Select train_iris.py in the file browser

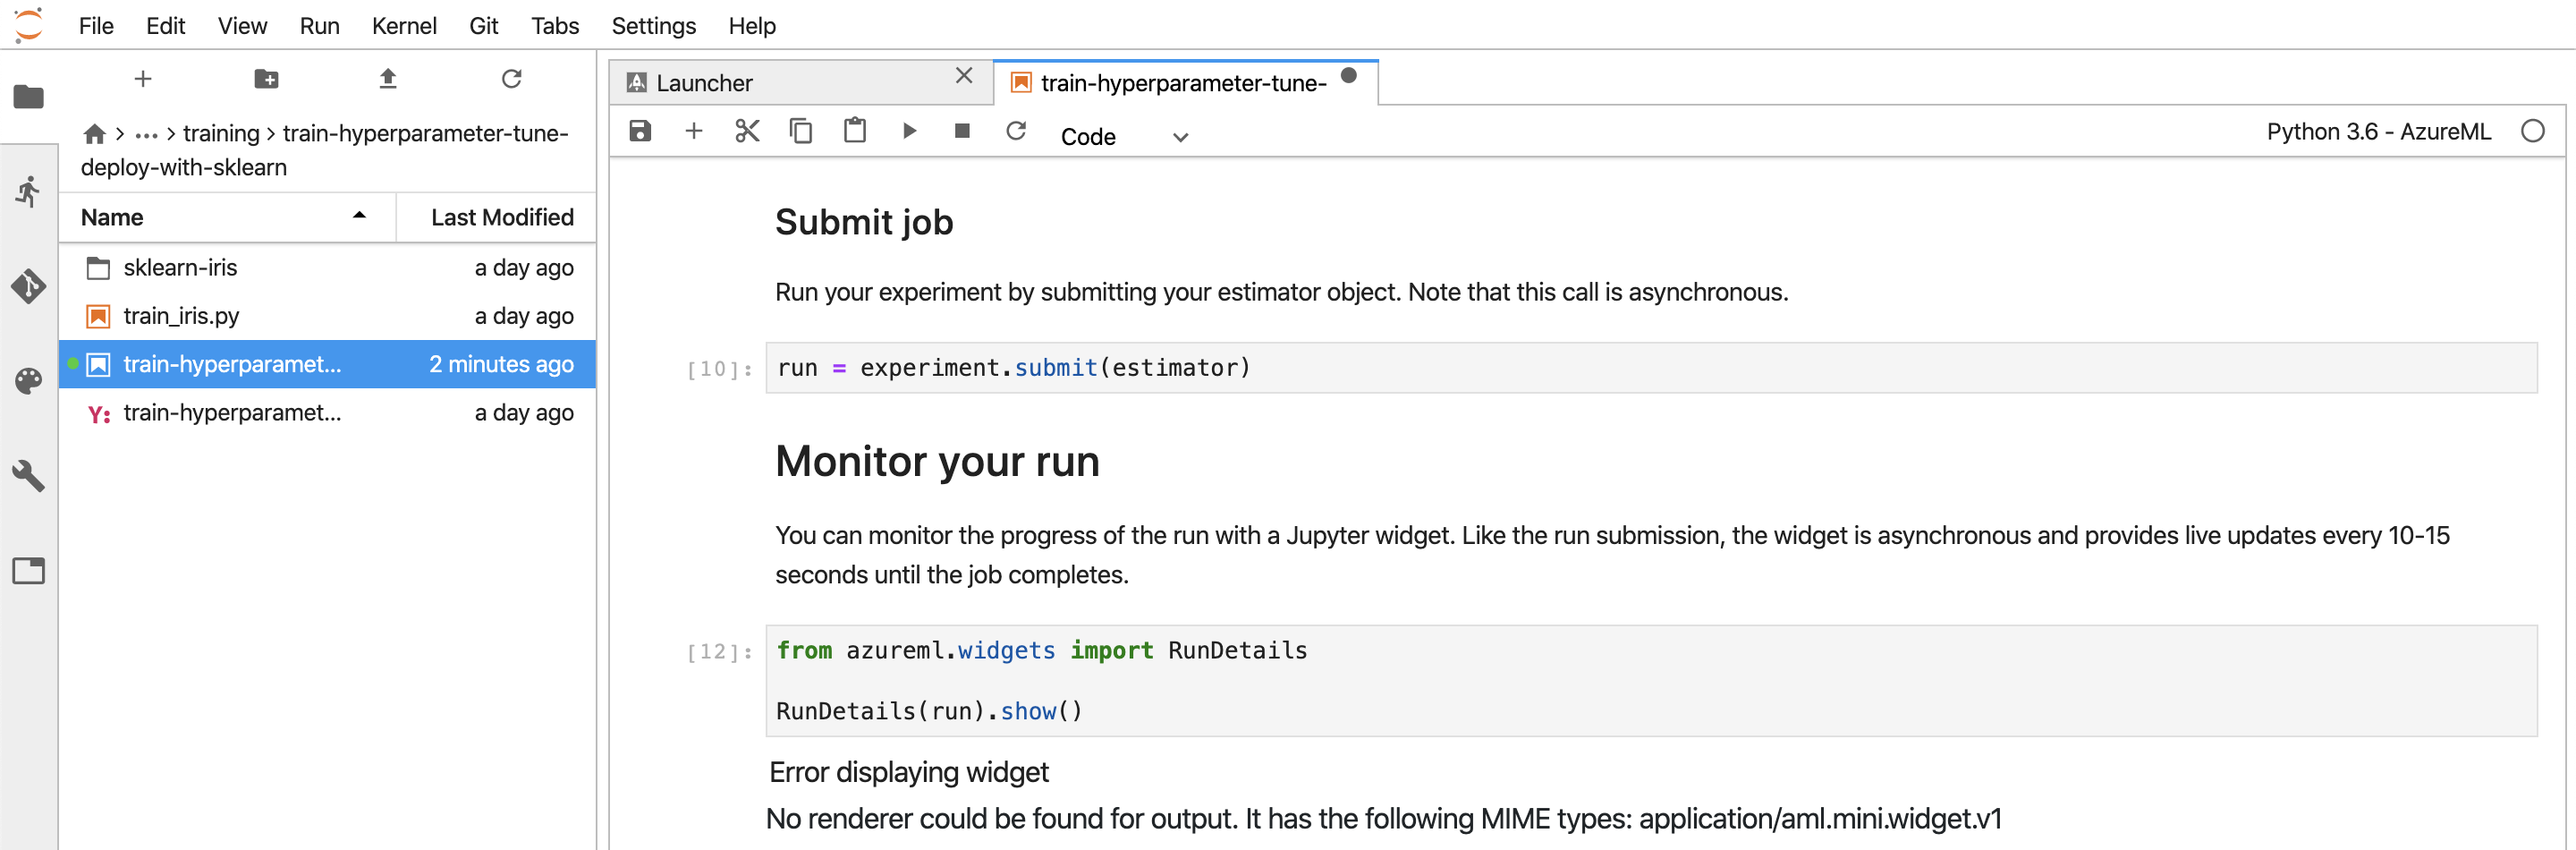(181, 315)
